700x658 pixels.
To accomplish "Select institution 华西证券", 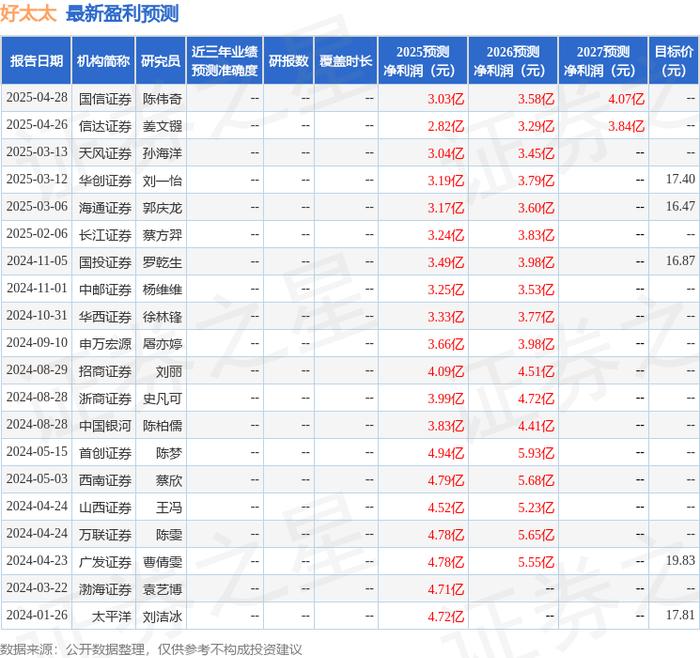I will [105, 317].
